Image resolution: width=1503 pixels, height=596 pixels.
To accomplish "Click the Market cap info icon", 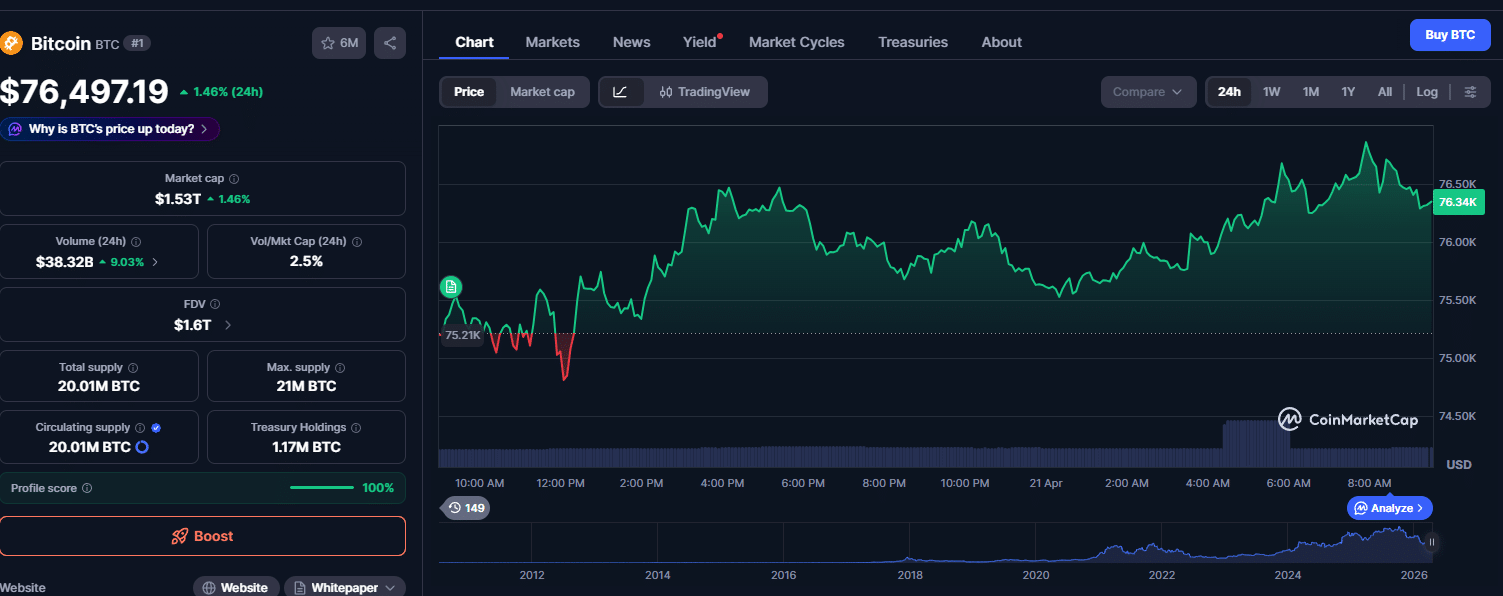I will 234,179.
